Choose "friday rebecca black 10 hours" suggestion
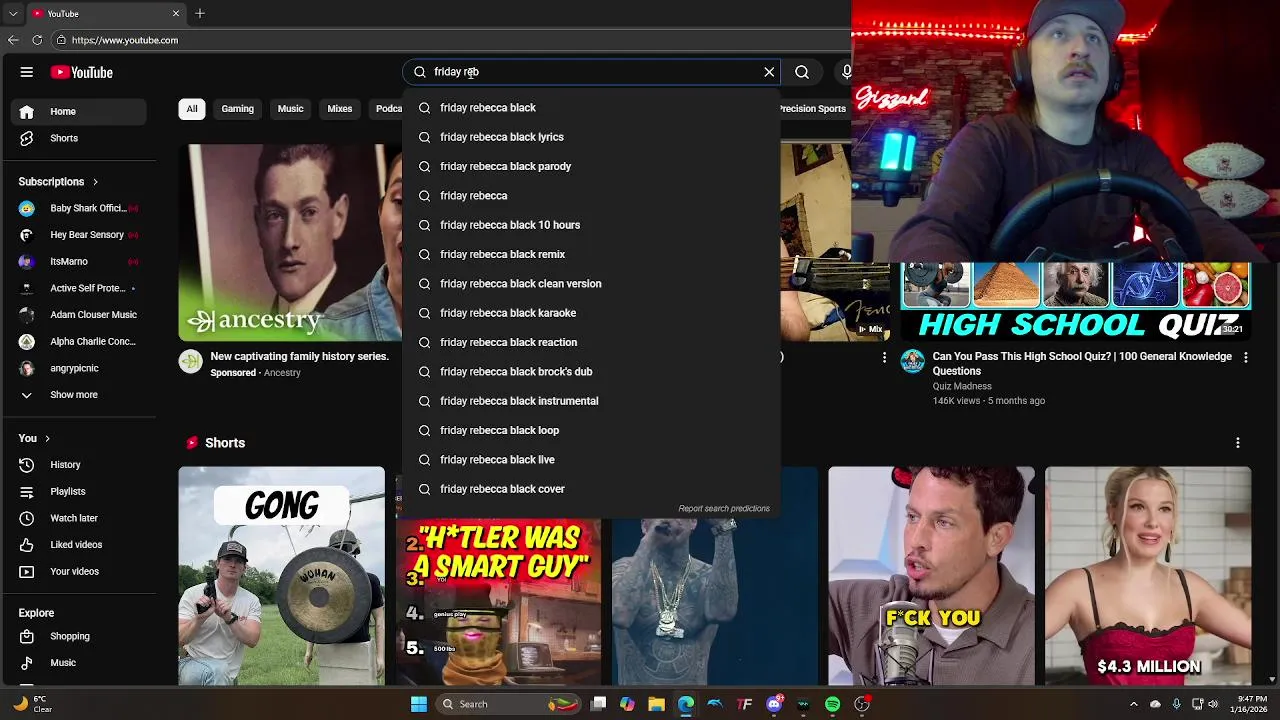The image size is (1280, 720). pos(591,225)
